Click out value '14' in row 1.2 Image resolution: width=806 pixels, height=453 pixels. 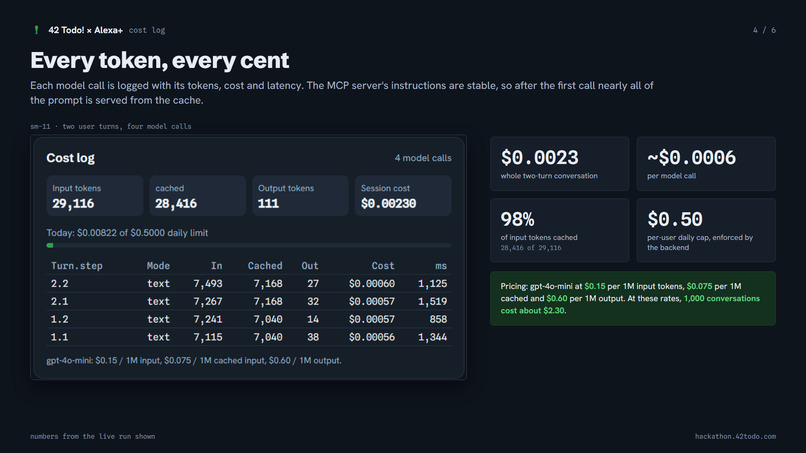313,319
